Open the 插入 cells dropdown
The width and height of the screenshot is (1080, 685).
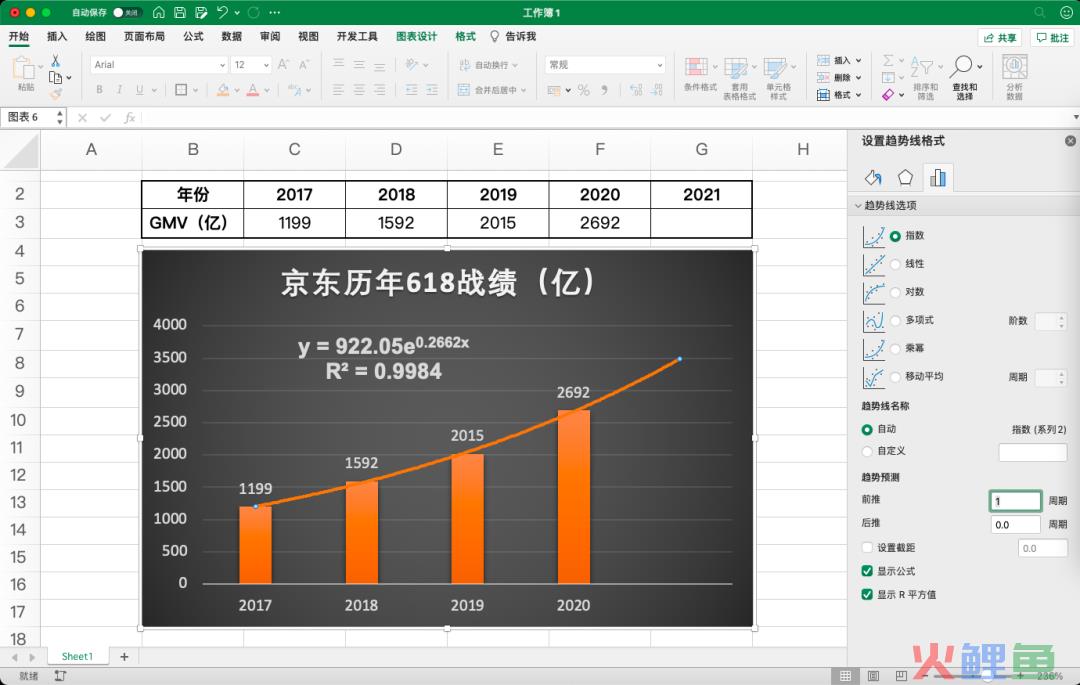pyautogui.click(x=858, y=61)
